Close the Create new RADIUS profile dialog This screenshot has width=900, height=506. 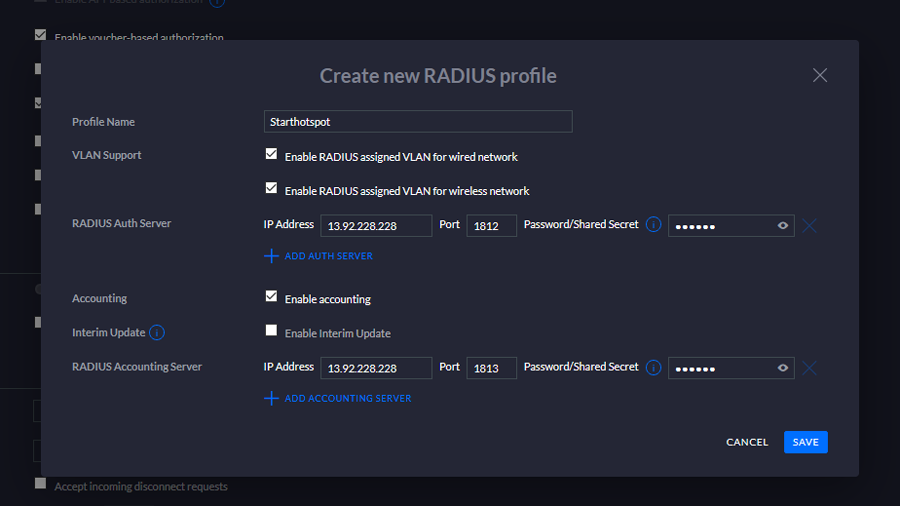(x=820, y=76)
